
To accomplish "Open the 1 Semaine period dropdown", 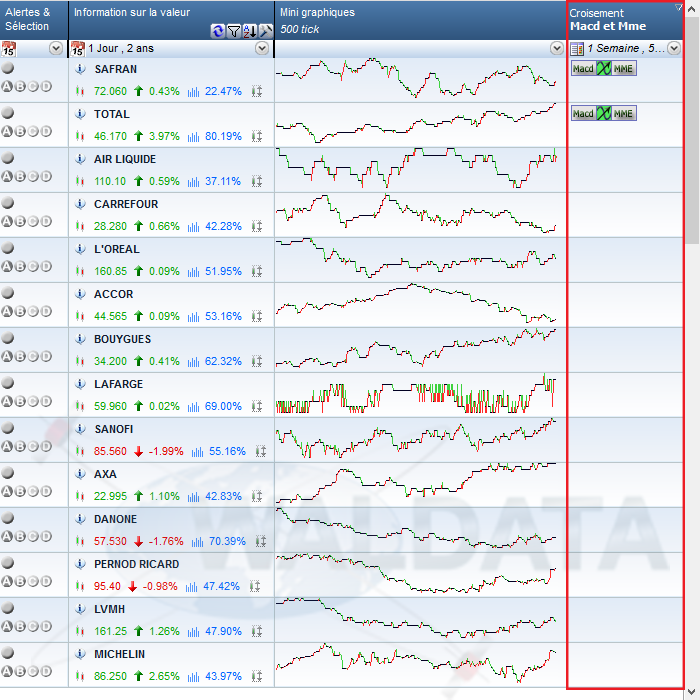I will click(x=674, y=48).
